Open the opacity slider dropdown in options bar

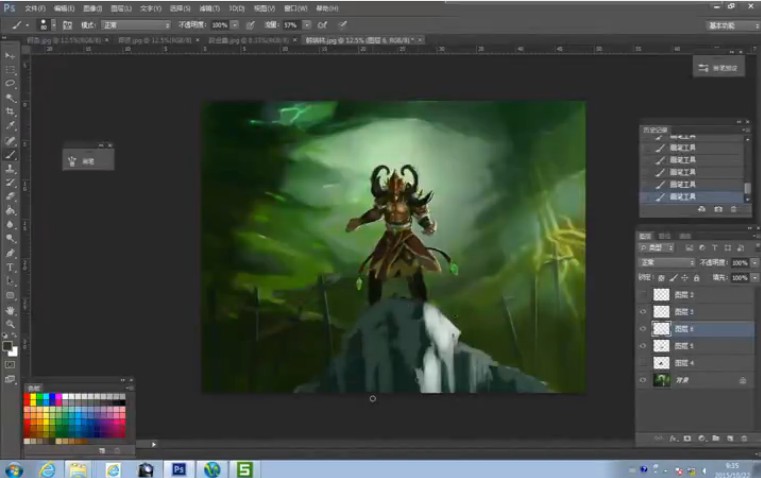235,25
